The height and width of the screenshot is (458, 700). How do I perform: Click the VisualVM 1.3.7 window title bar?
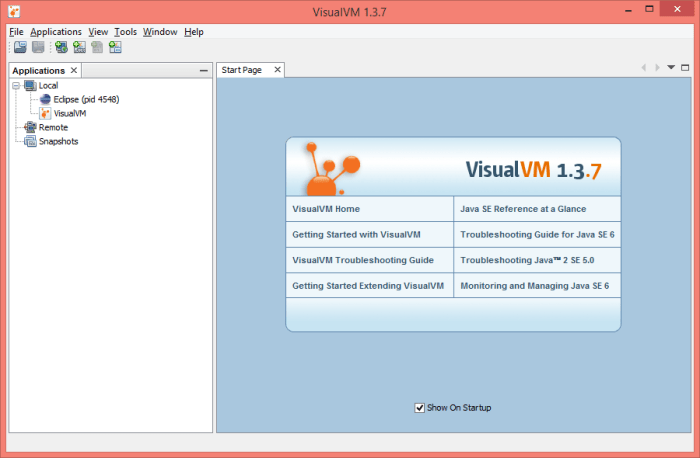click(x=350, y=12)
